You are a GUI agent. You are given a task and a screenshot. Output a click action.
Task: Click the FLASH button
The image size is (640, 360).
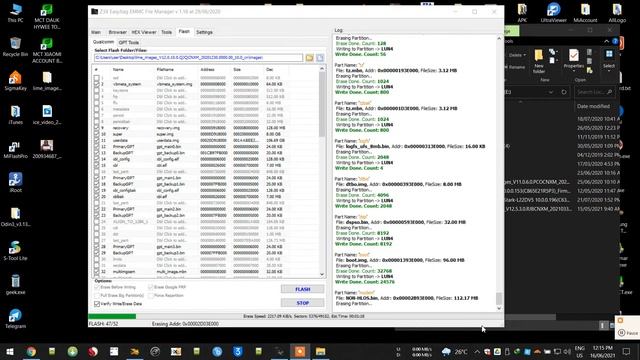302,289
